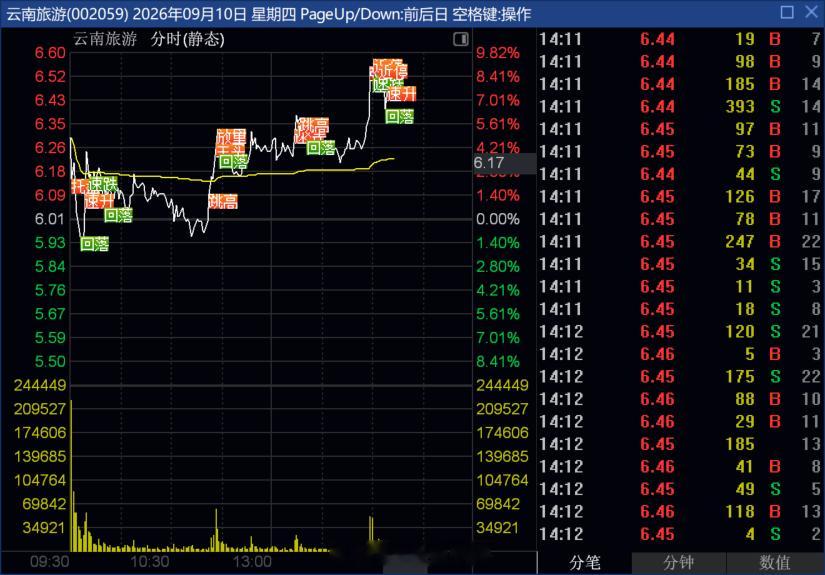Select the tick row with 44 S
Viewport: 825px width, 575px height.
[x=680, y=174]
